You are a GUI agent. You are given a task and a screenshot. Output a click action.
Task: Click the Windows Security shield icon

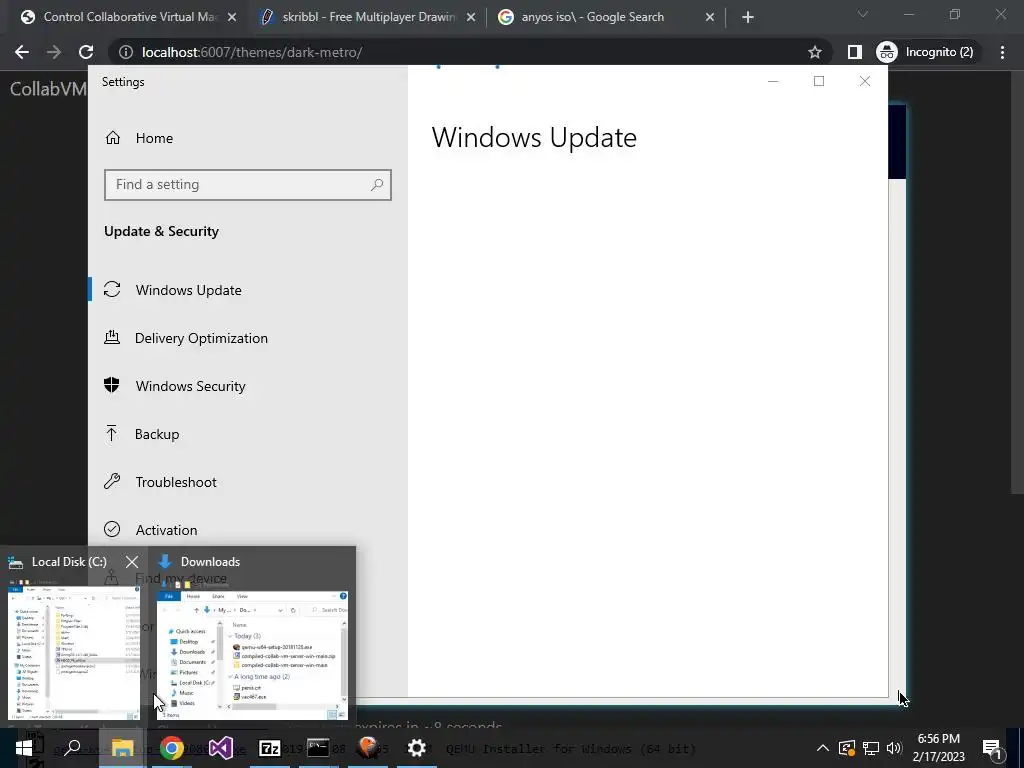click(x=112, y=385)
